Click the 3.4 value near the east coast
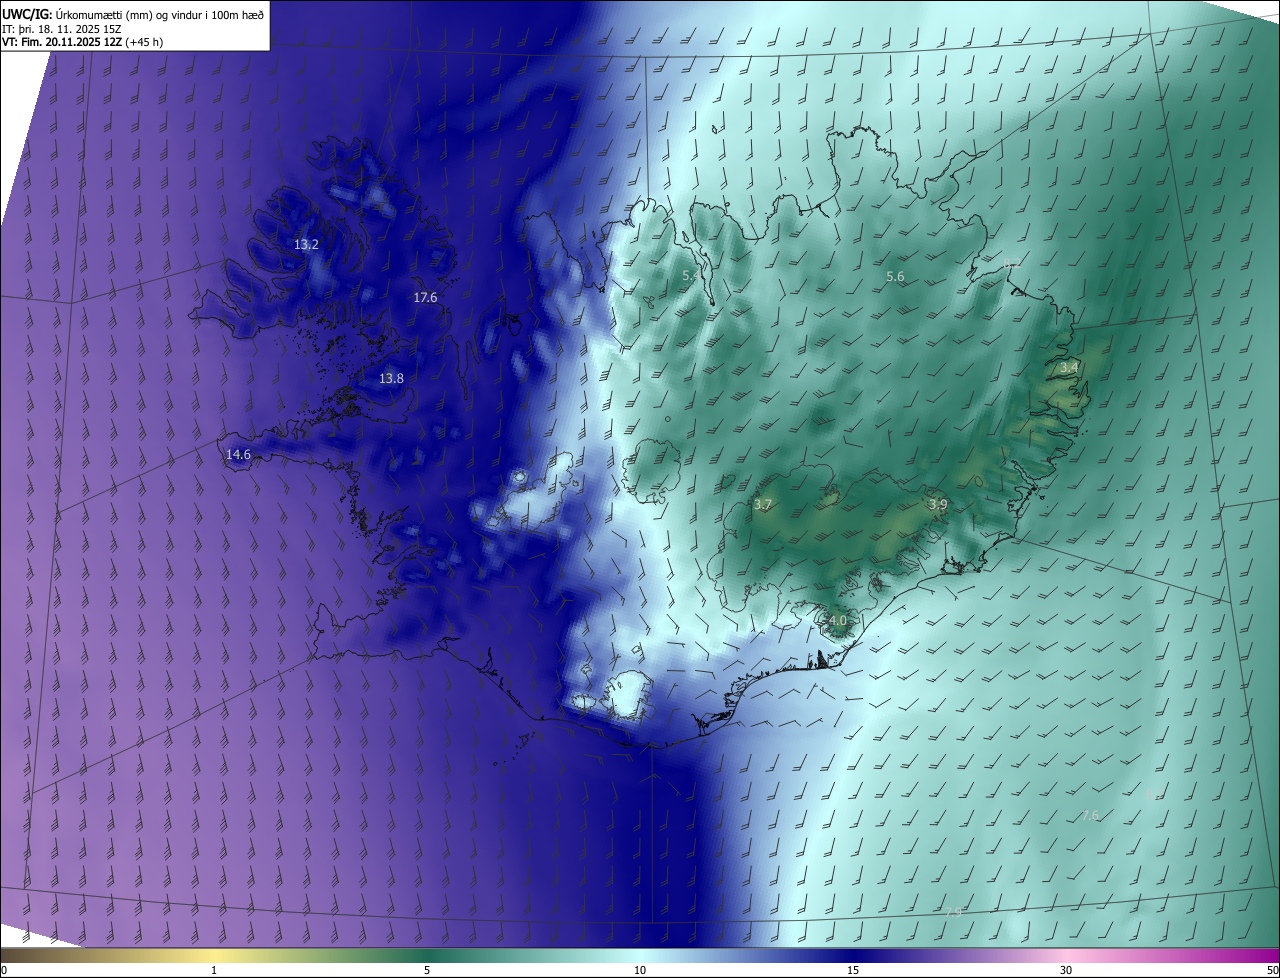The height and width of the screenshot is (978, 1280). click(1069, 368)
